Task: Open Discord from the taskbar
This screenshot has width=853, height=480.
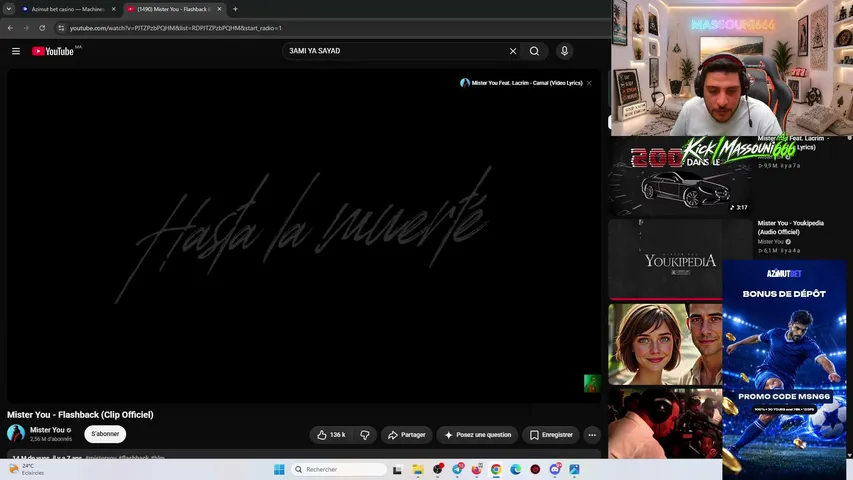Action: [x=555, y=469]
